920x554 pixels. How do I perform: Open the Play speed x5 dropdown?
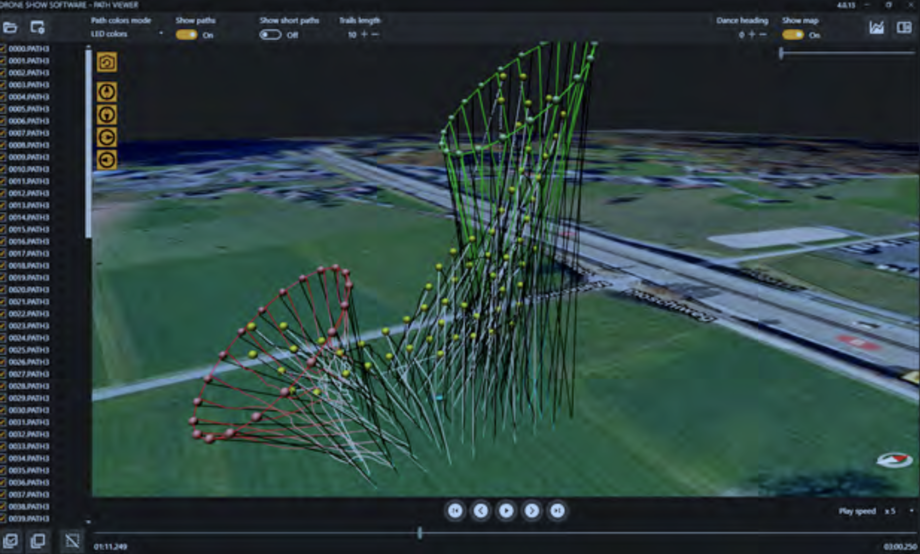tap(899, 511)
